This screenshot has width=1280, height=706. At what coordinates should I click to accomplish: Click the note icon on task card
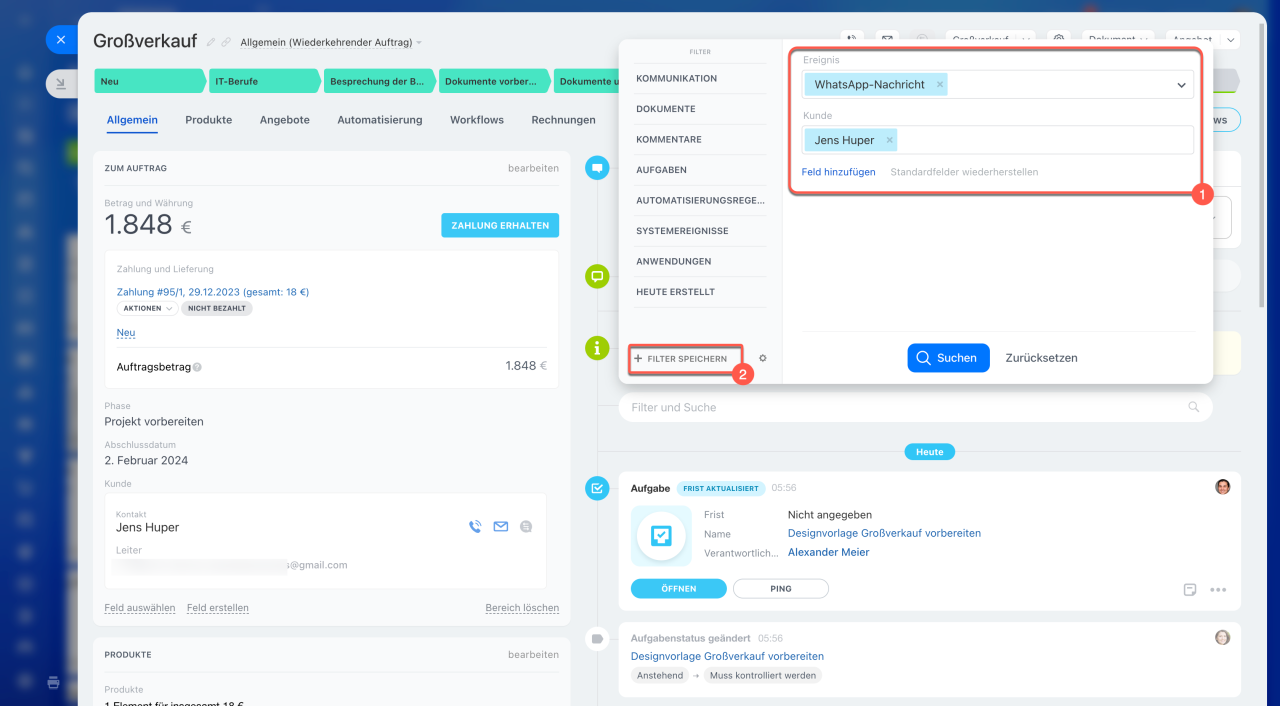click(x=1190, y=590)
